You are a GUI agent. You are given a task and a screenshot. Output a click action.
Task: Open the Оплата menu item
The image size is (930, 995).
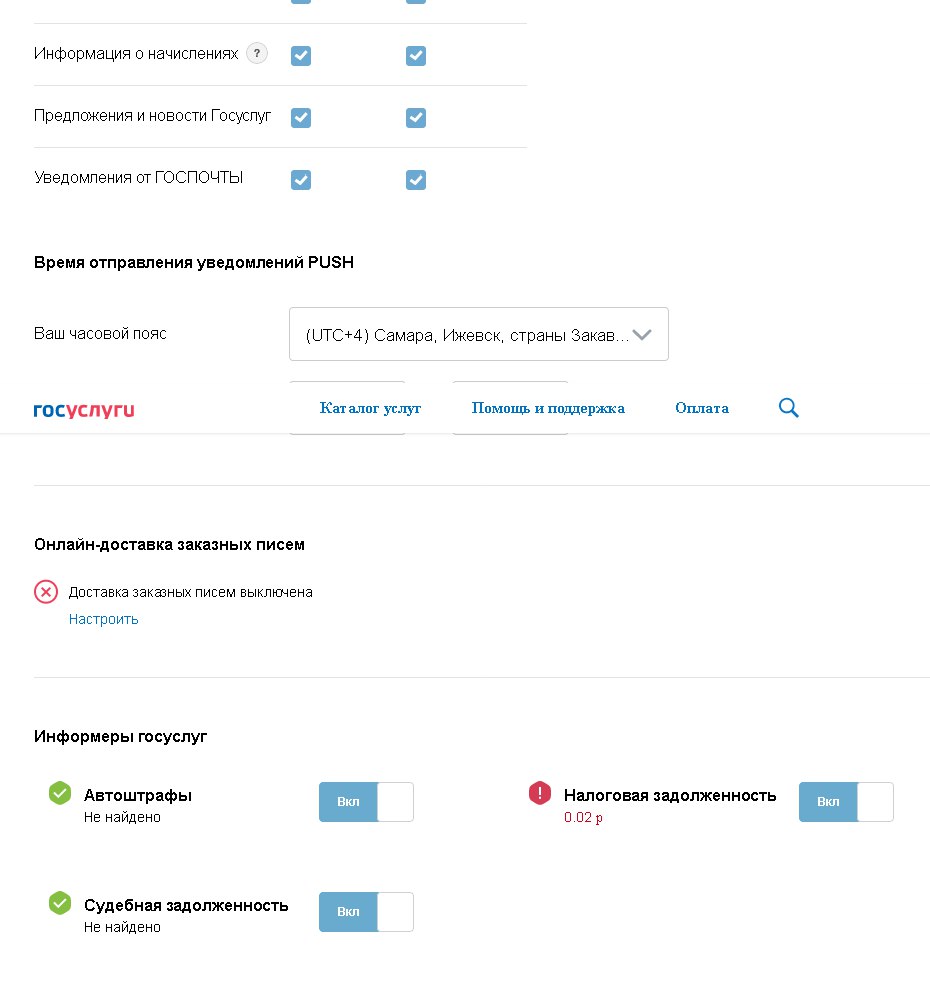[702, 408]
